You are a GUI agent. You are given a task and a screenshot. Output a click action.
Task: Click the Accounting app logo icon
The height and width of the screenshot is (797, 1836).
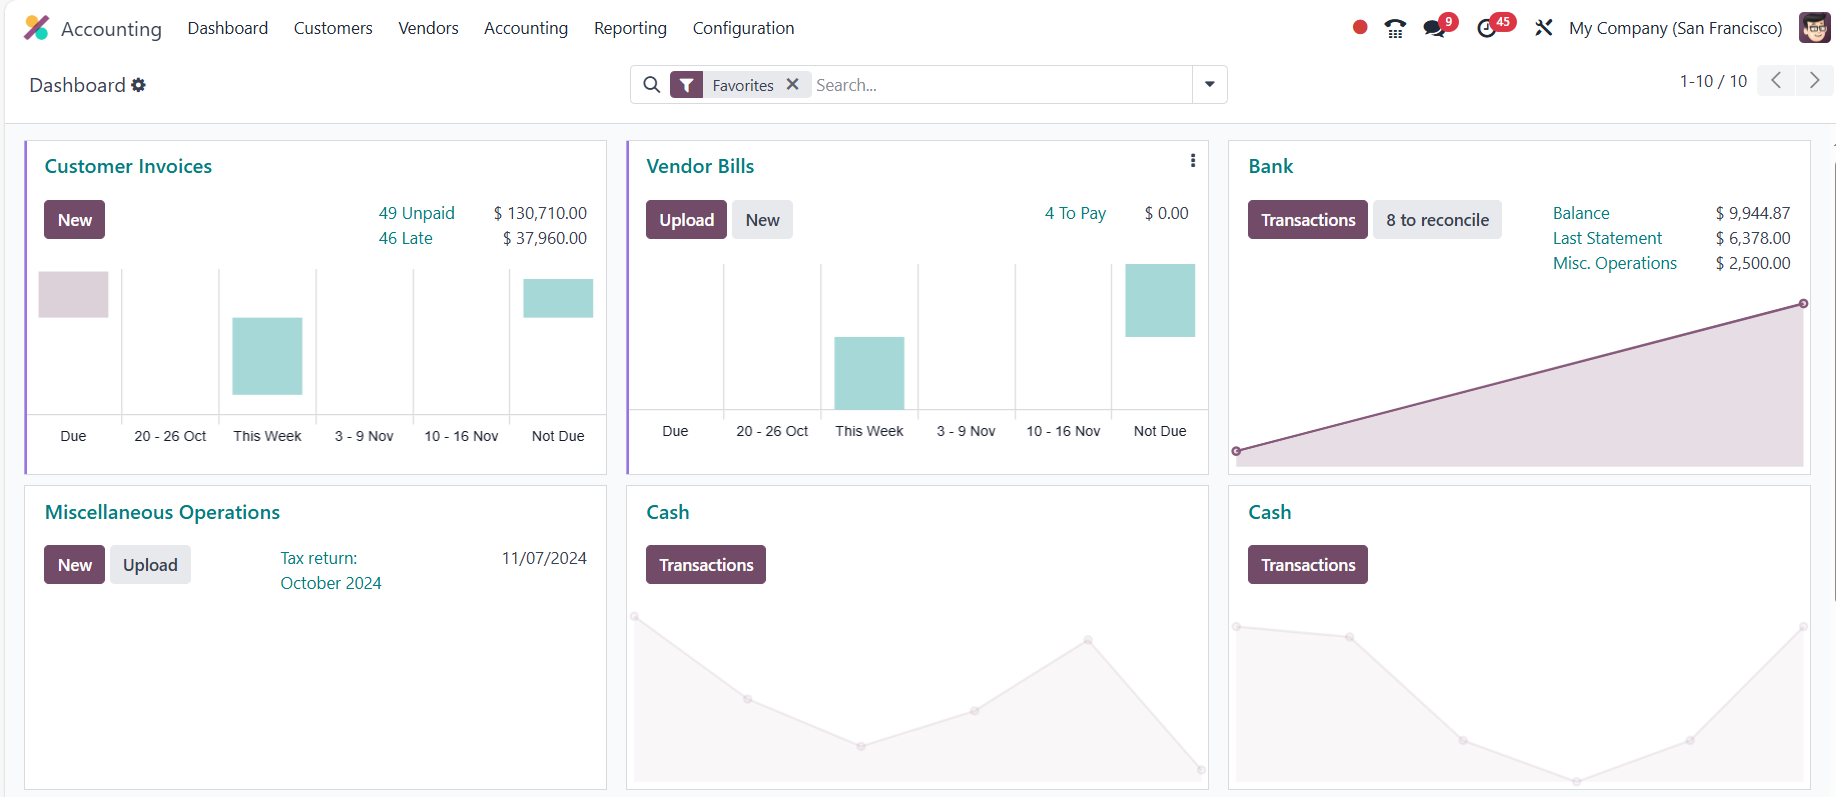click(x=36, y=28)
